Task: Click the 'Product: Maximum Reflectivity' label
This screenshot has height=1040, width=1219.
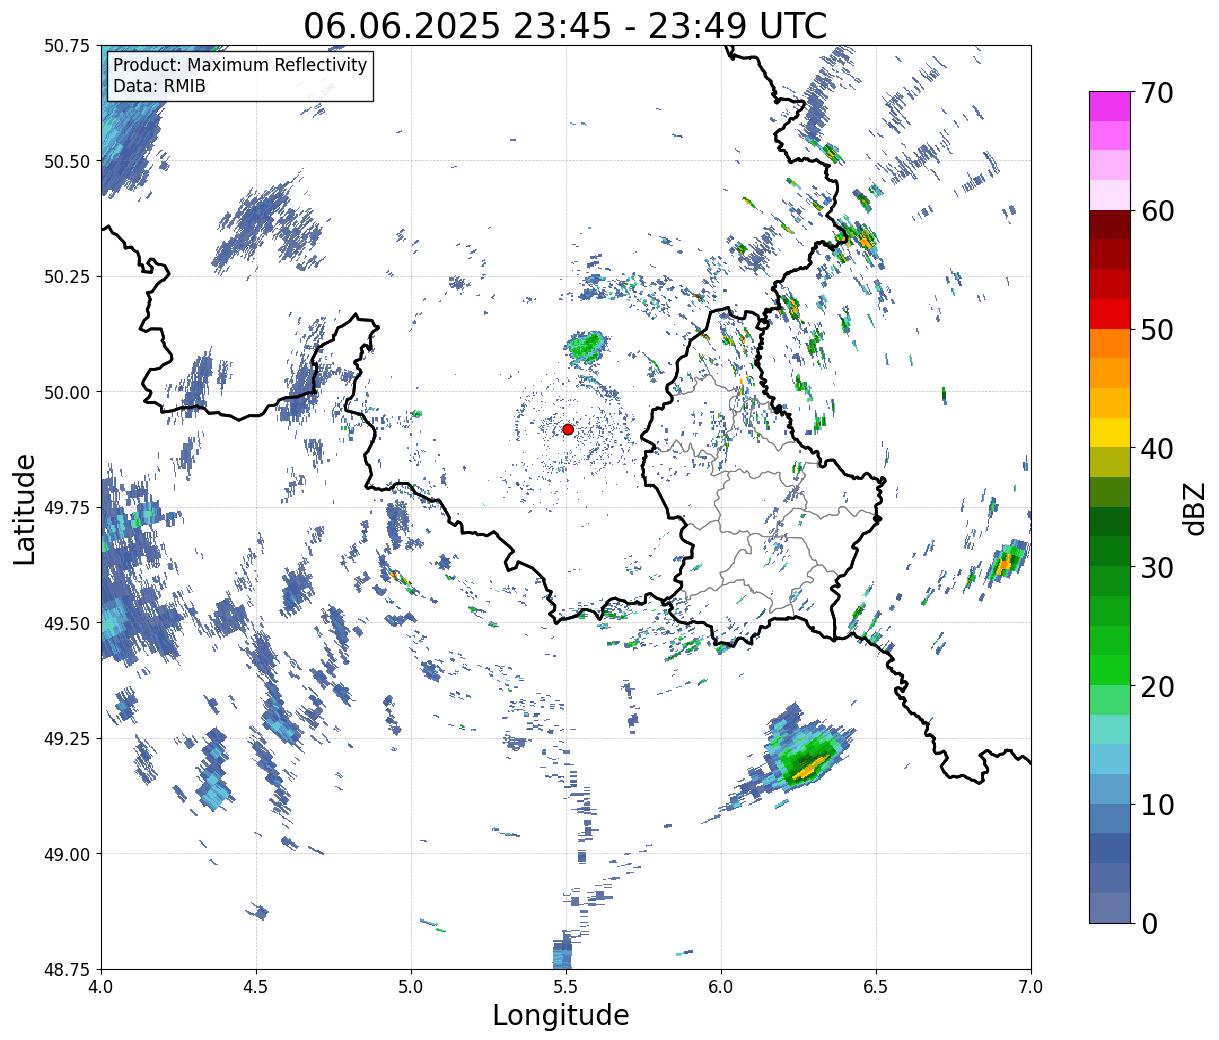Action: tap(240, 65)
